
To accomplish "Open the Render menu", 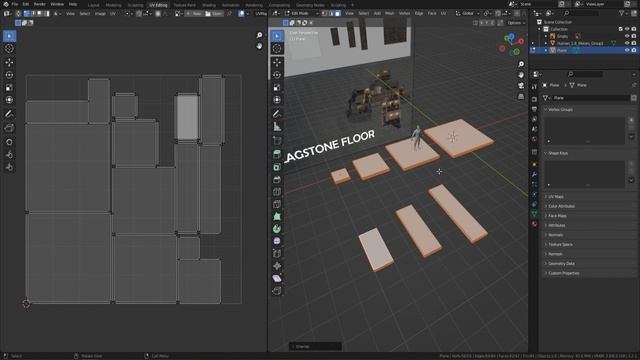I will (40, 4).
